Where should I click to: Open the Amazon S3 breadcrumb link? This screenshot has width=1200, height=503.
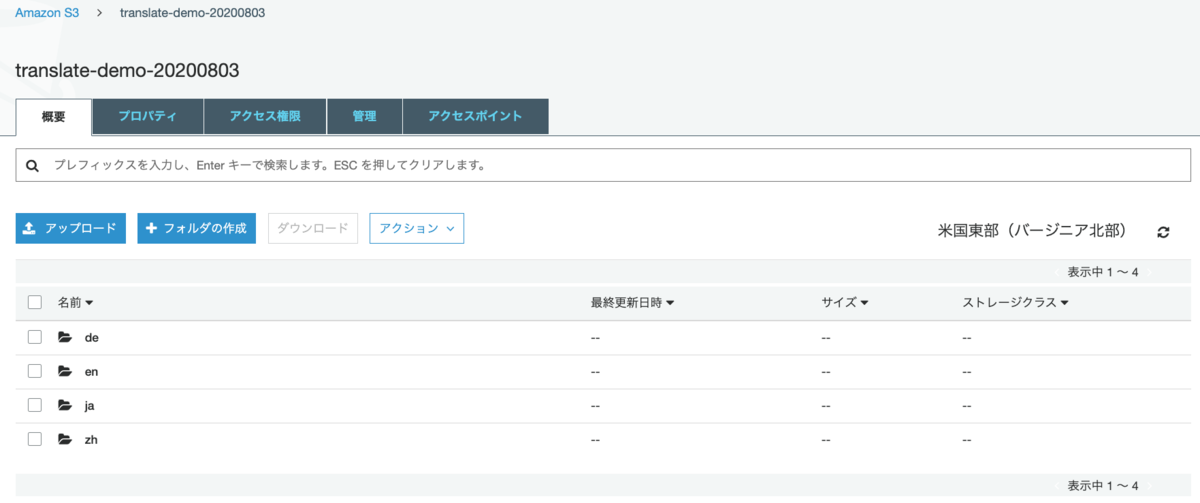[47, 13]
